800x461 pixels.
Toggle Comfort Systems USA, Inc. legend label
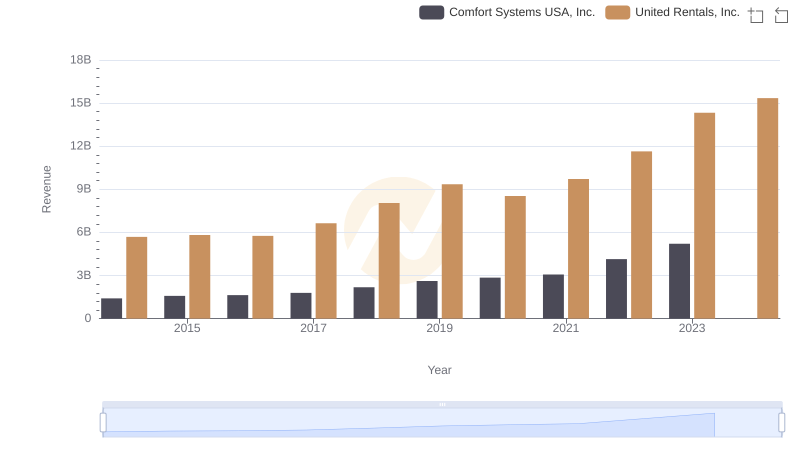click(x=522, y=12)
